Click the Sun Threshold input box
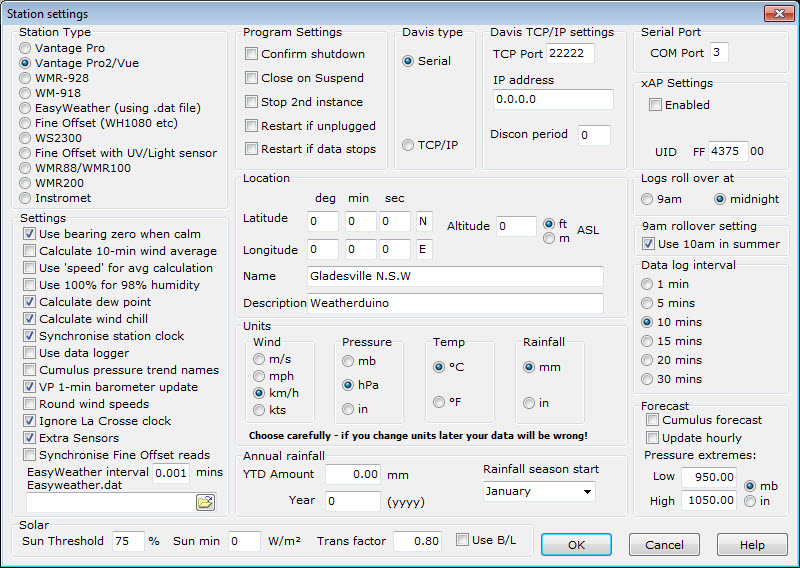 [x=128, y=541]
